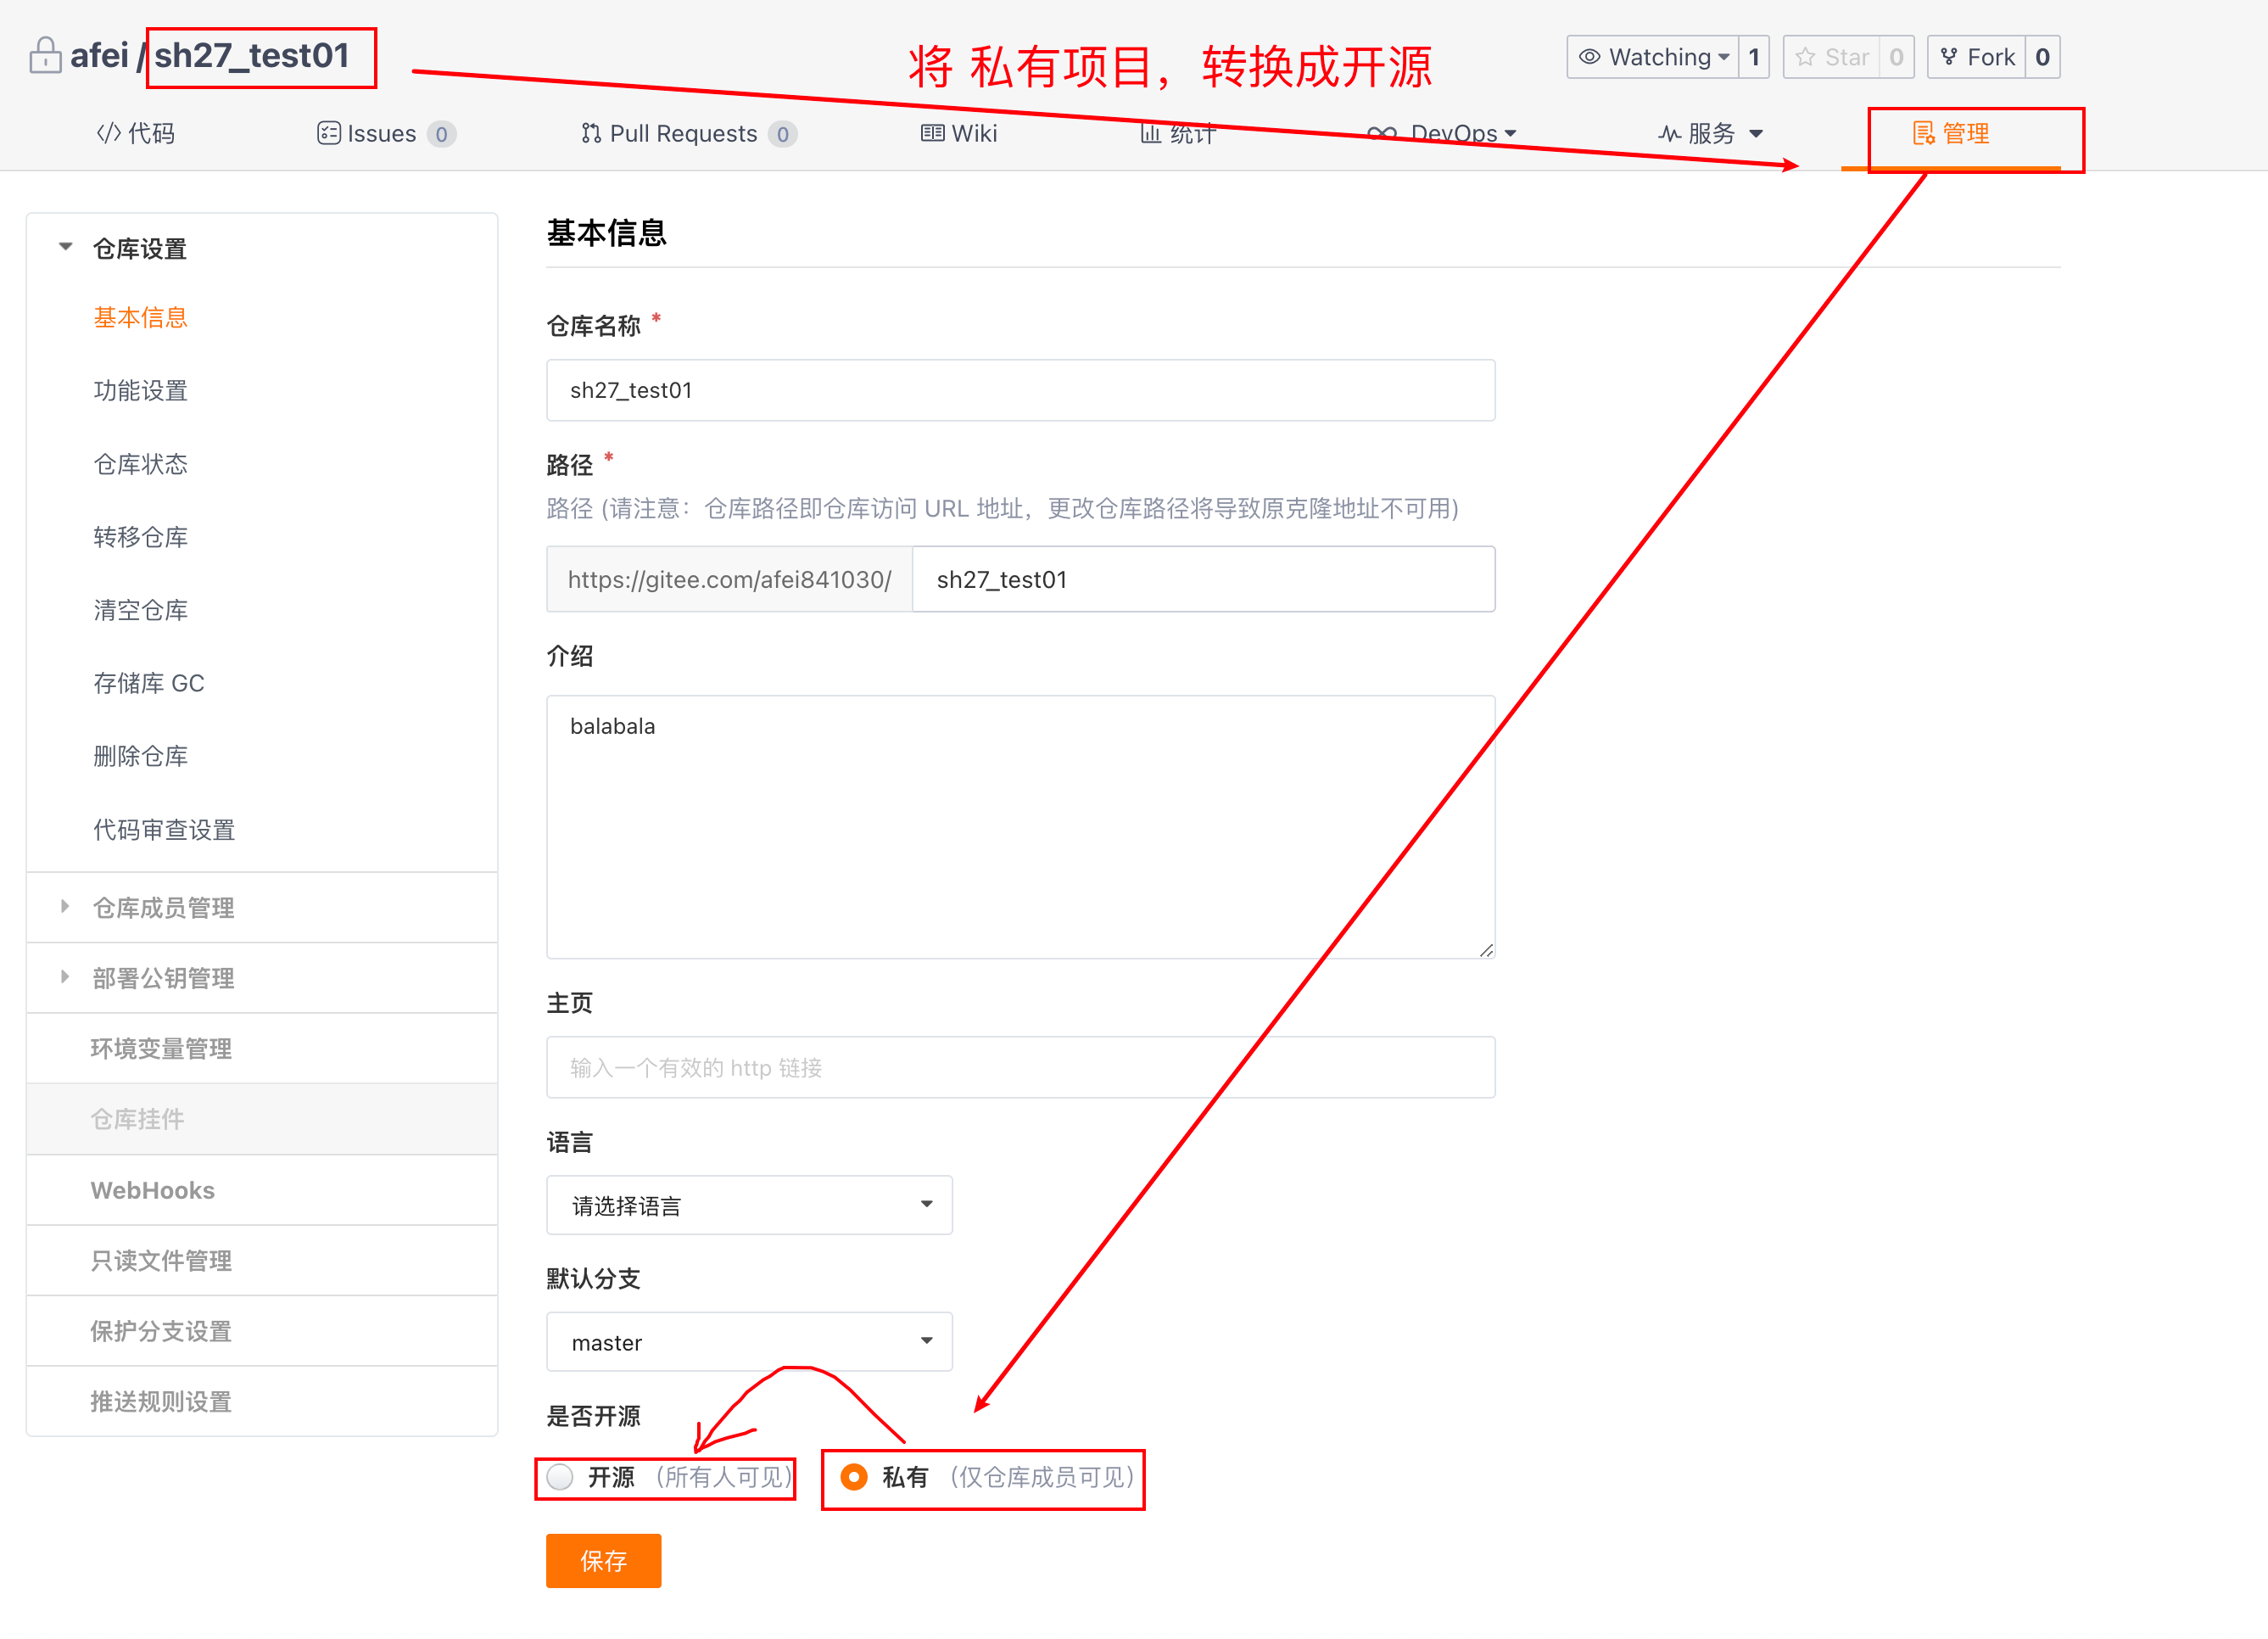Click the eye icon on Watching
The image size is (2268, 1639).
pyautogui.click(x=1589, y=57)
